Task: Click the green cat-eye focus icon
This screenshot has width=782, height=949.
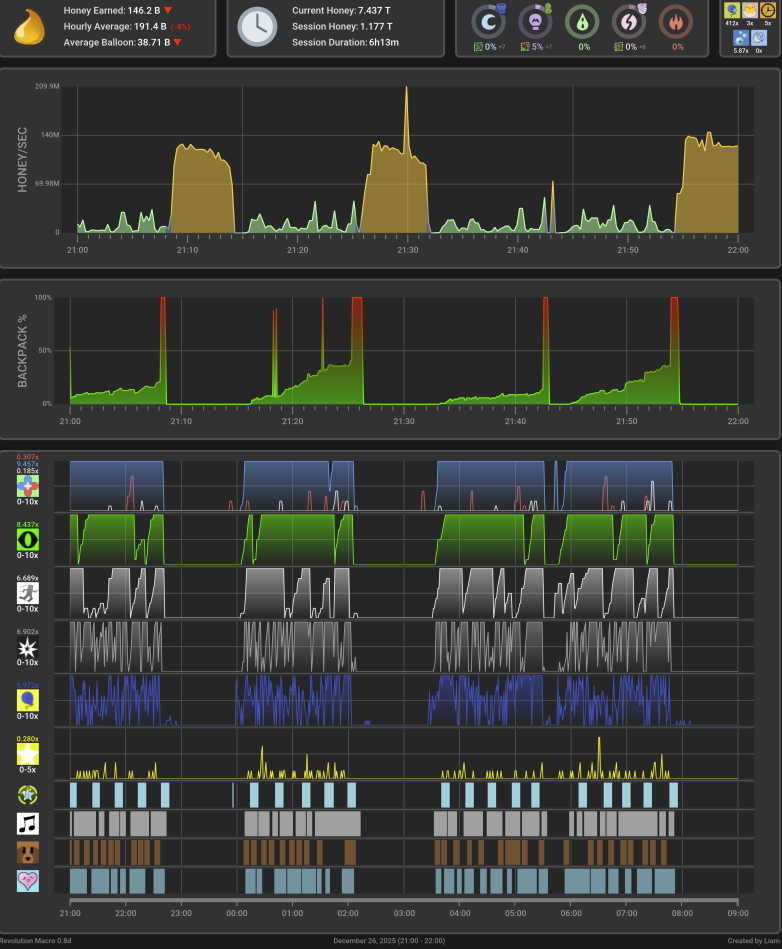Action: point(27,539)
